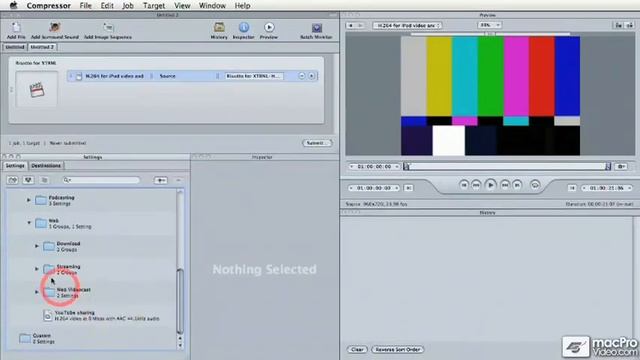
Task: Expand the Web Videocast group
Action: pyautogui.click(x=36, y=292)
